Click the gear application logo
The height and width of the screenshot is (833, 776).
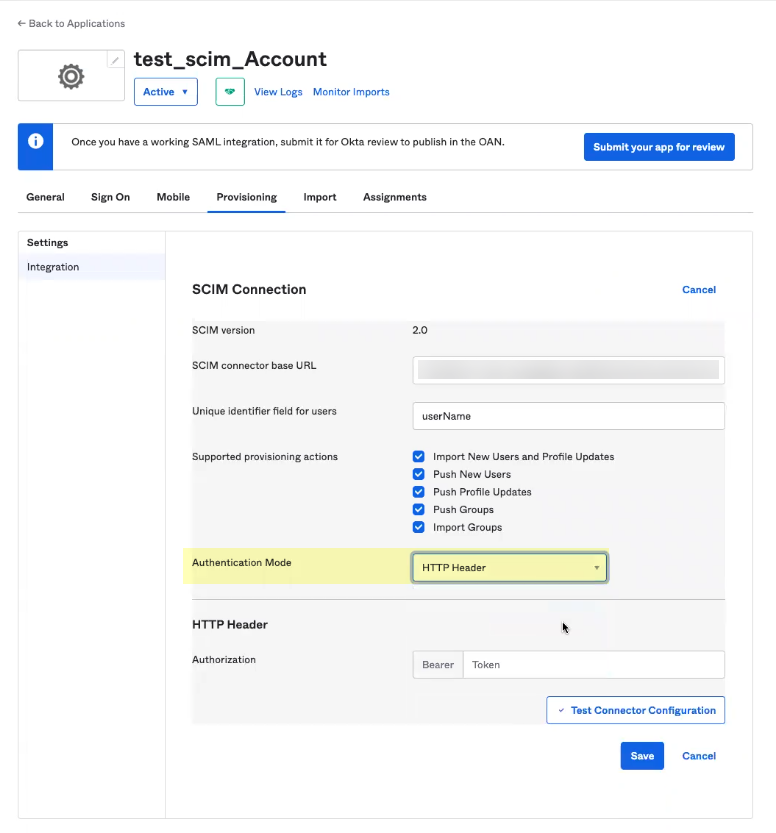[x=70, y=75]
